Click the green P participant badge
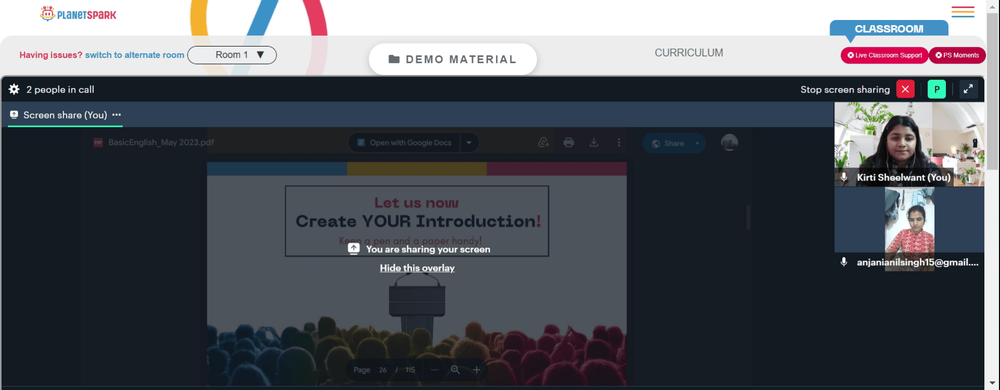This screenshot has width=1000, height=390. (936, 89)
